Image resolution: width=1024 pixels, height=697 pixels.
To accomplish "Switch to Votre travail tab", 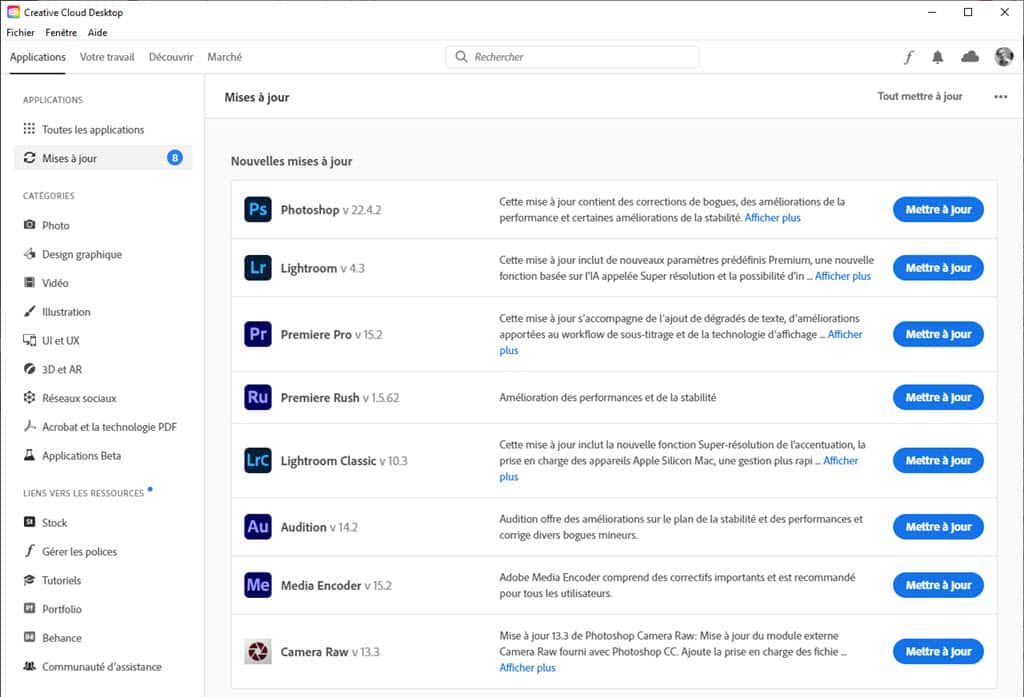I will tap(107, 57).
